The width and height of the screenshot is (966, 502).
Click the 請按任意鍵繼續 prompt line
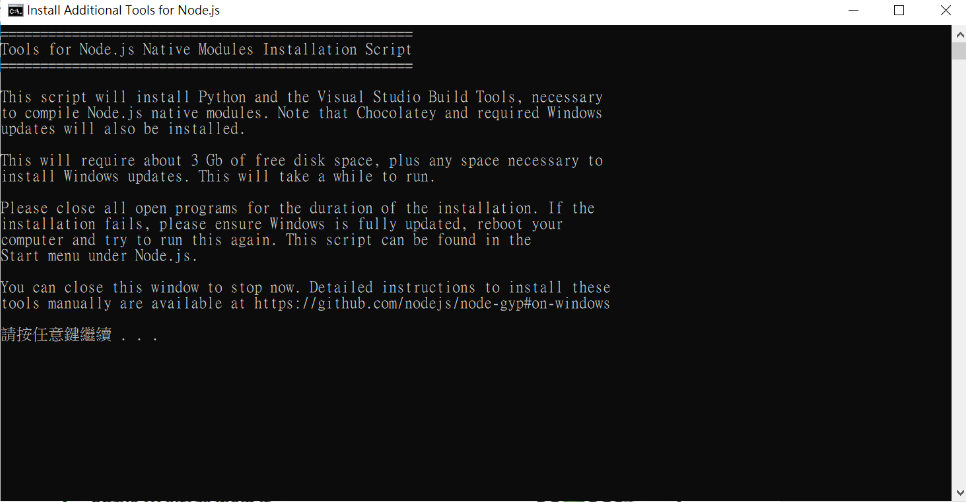(x=79, y=335)
